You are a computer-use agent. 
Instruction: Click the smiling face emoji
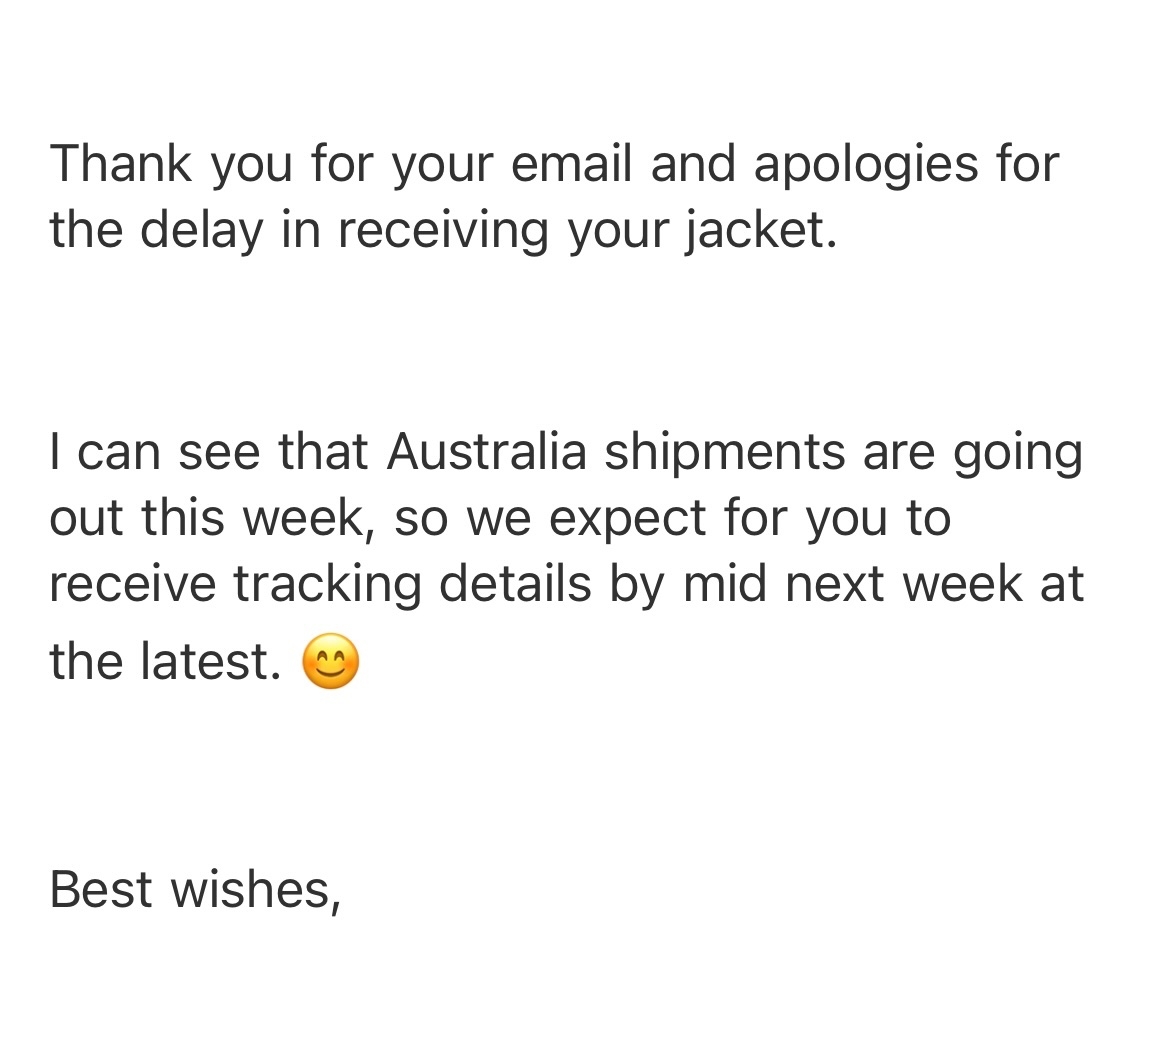pos(330,662)
